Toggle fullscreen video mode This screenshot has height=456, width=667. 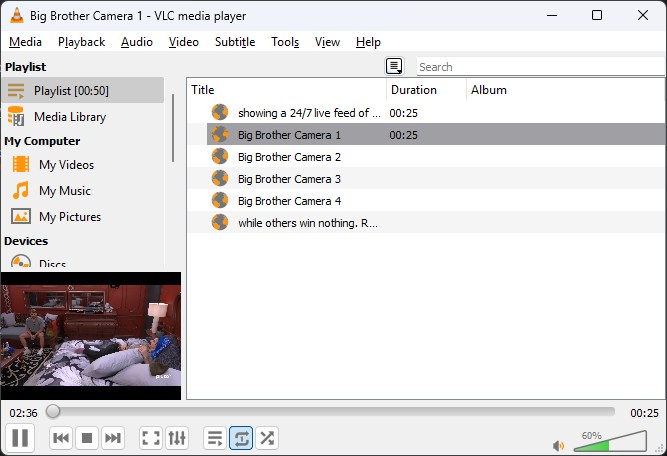[x=151, y=438]
